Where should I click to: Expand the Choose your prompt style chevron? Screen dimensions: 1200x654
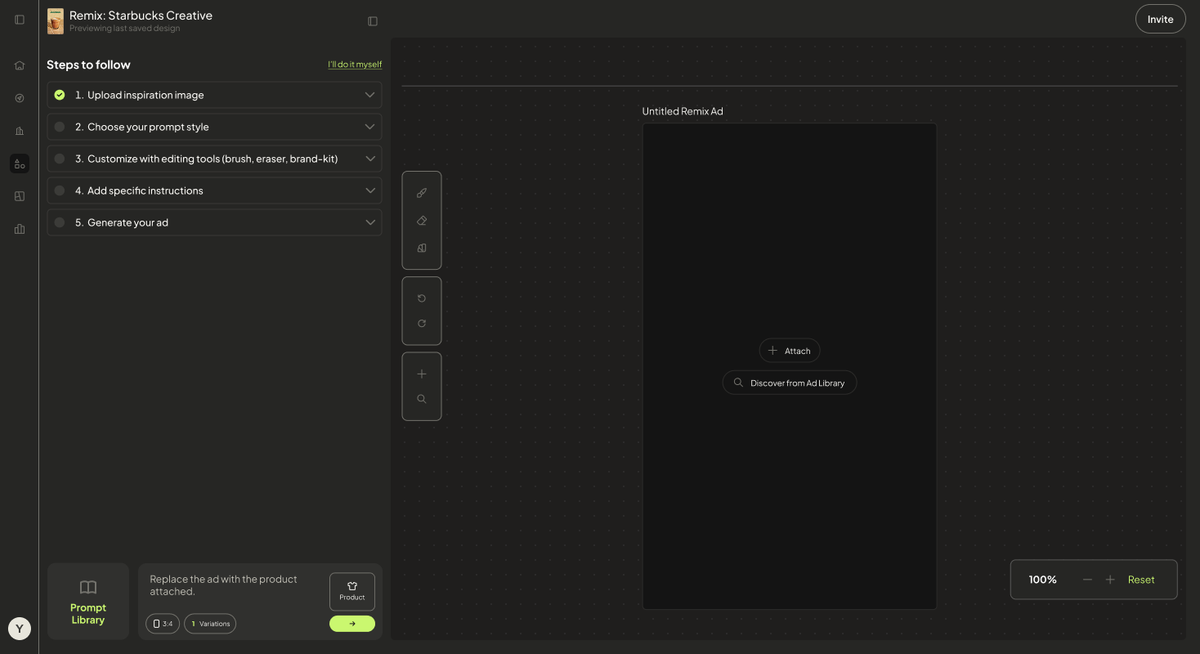[x=370, y=127]
